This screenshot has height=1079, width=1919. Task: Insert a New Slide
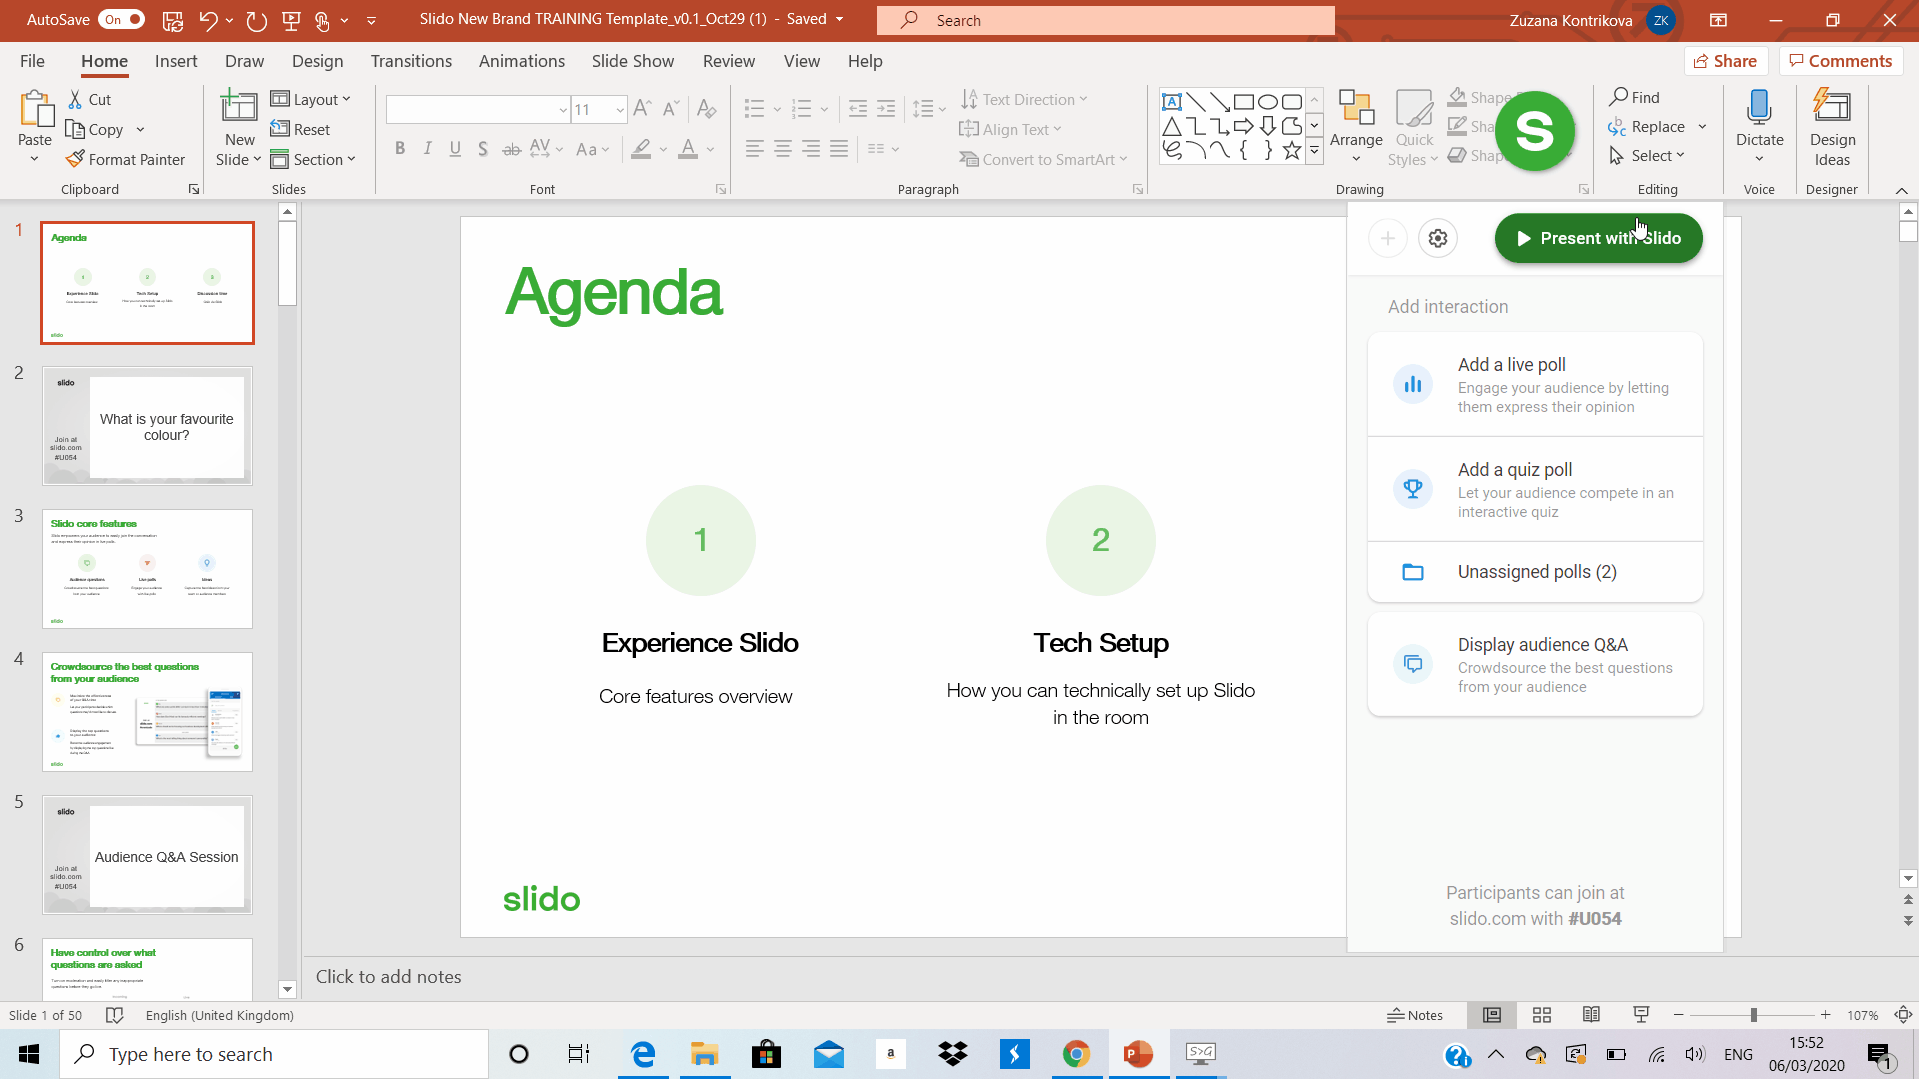(x=239, y=128)
